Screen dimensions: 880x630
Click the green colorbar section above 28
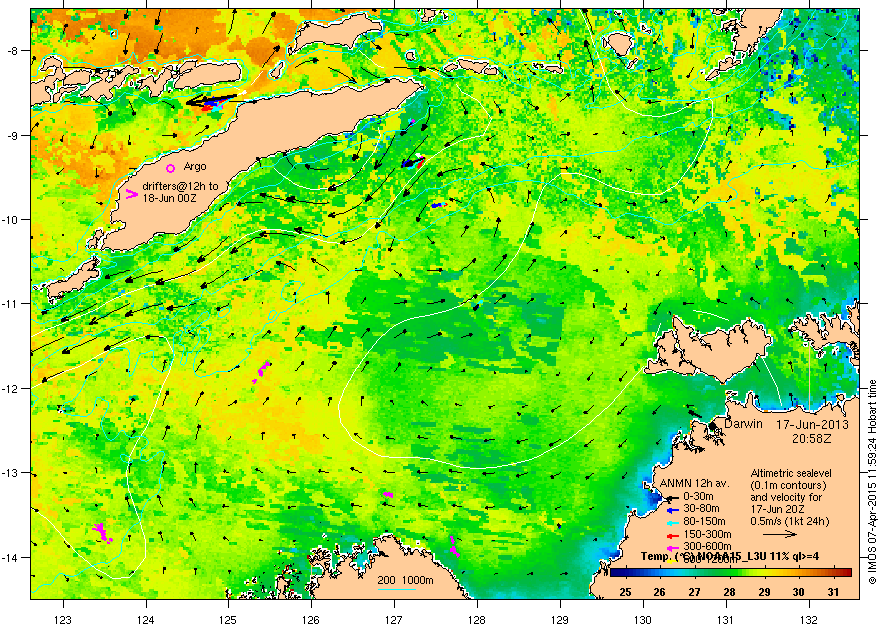pyautogui.click(x=729, y=572)
